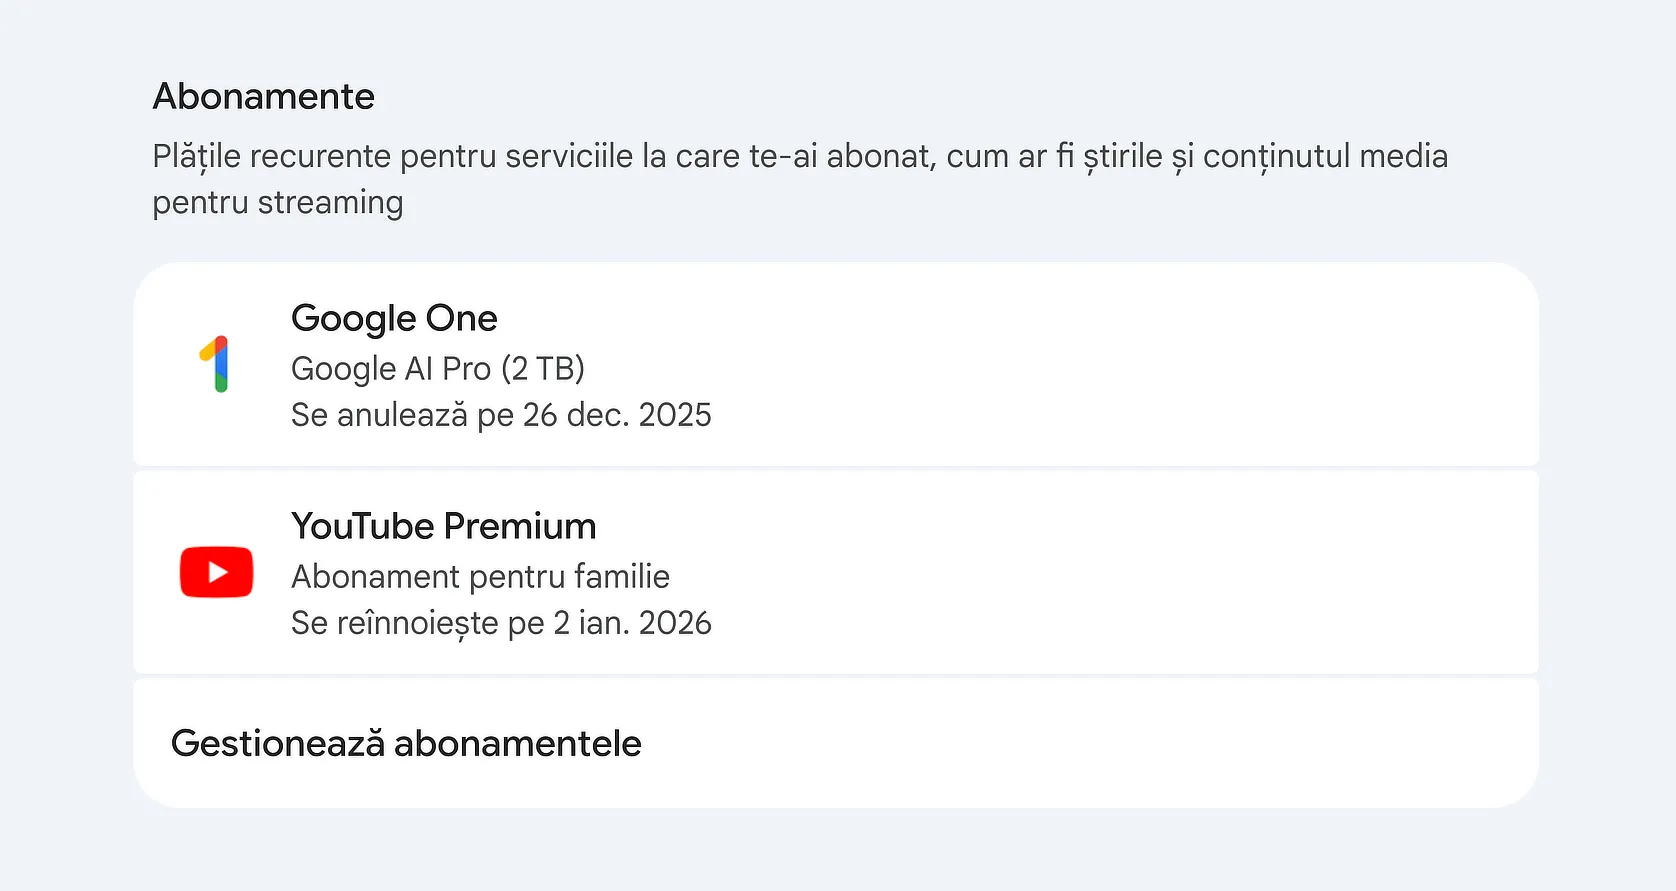The image size is (1676, 891).
Task: Select the Google AI Pro (2 TB) plan text
Action: [x=437, y=369]
